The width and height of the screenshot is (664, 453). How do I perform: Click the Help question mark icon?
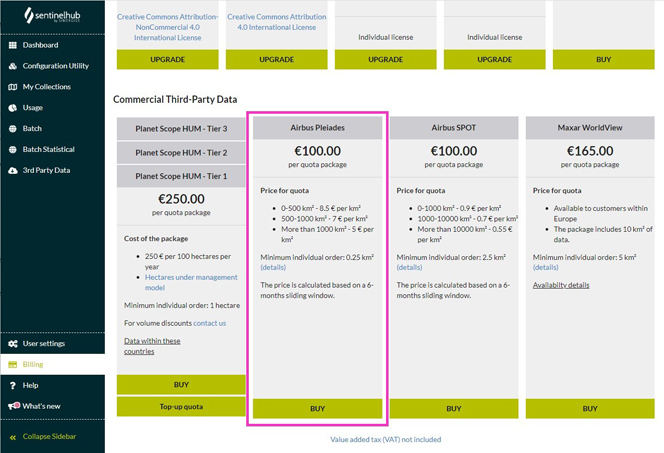point(13,385)
